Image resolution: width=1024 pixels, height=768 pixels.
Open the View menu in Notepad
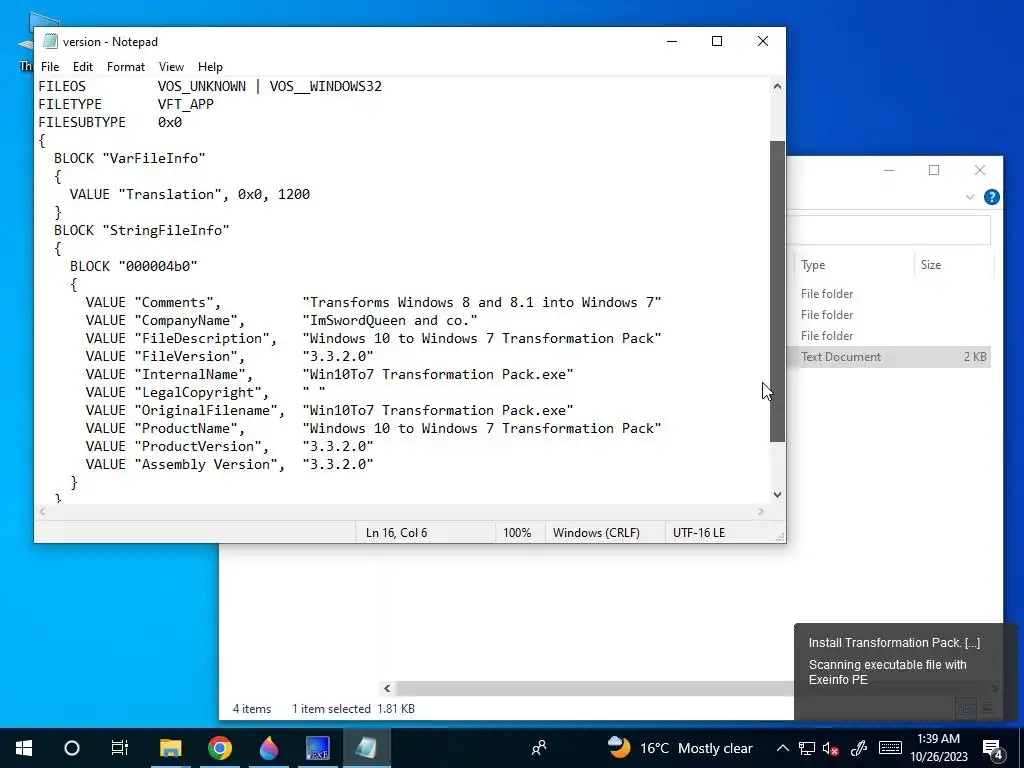(x=171, y=67)
